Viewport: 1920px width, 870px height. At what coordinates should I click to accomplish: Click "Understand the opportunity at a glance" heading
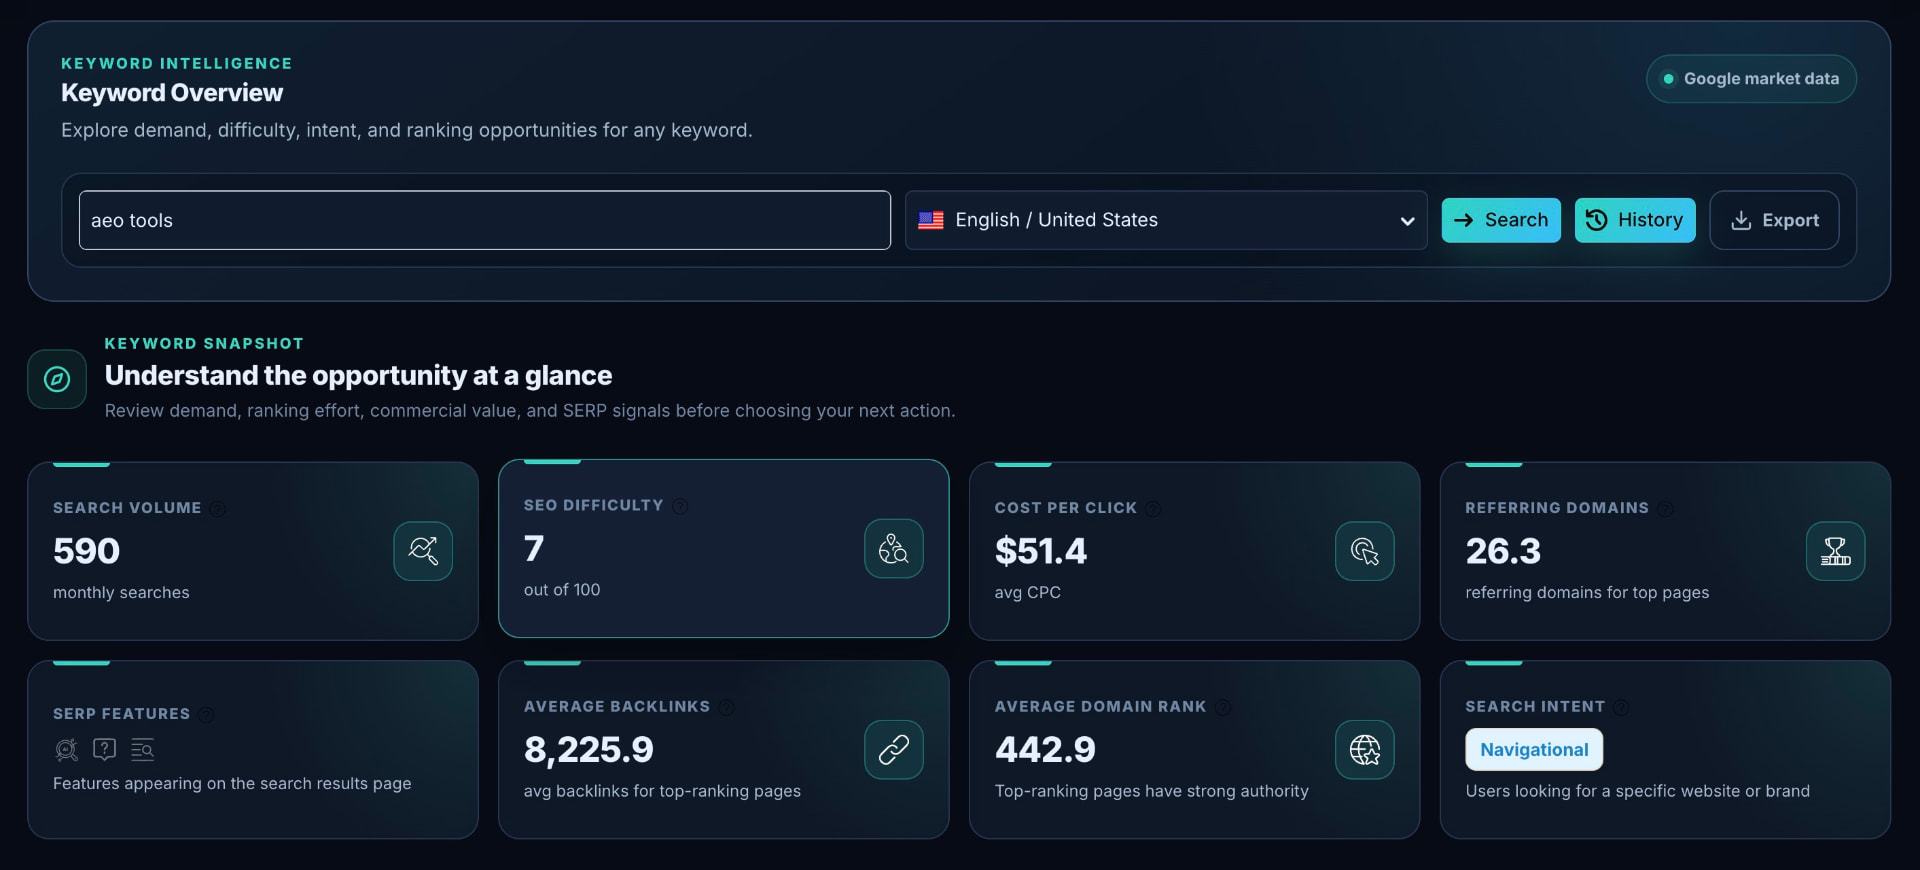(x=358, y=376)
